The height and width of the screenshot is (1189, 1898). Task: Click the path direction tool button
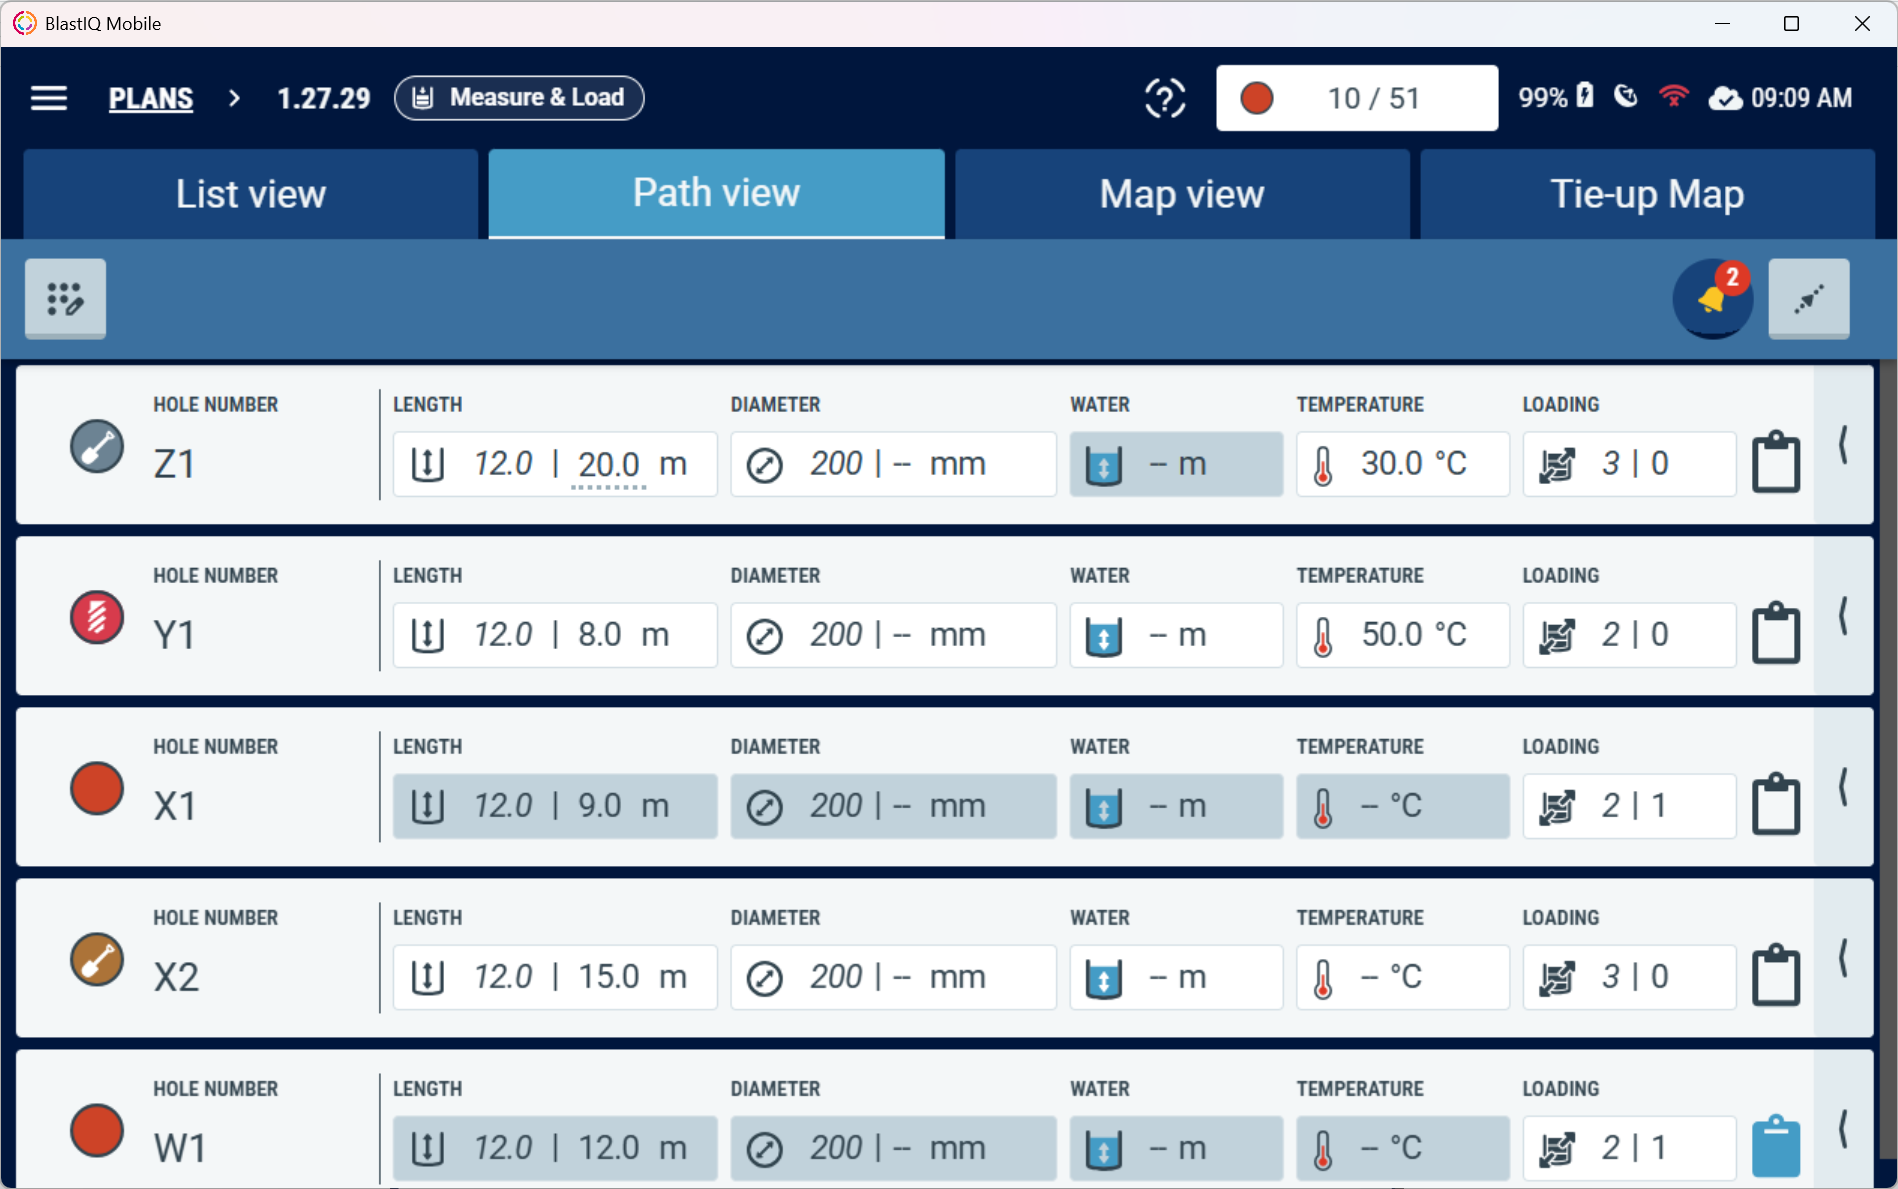[x=1808, y=298]
